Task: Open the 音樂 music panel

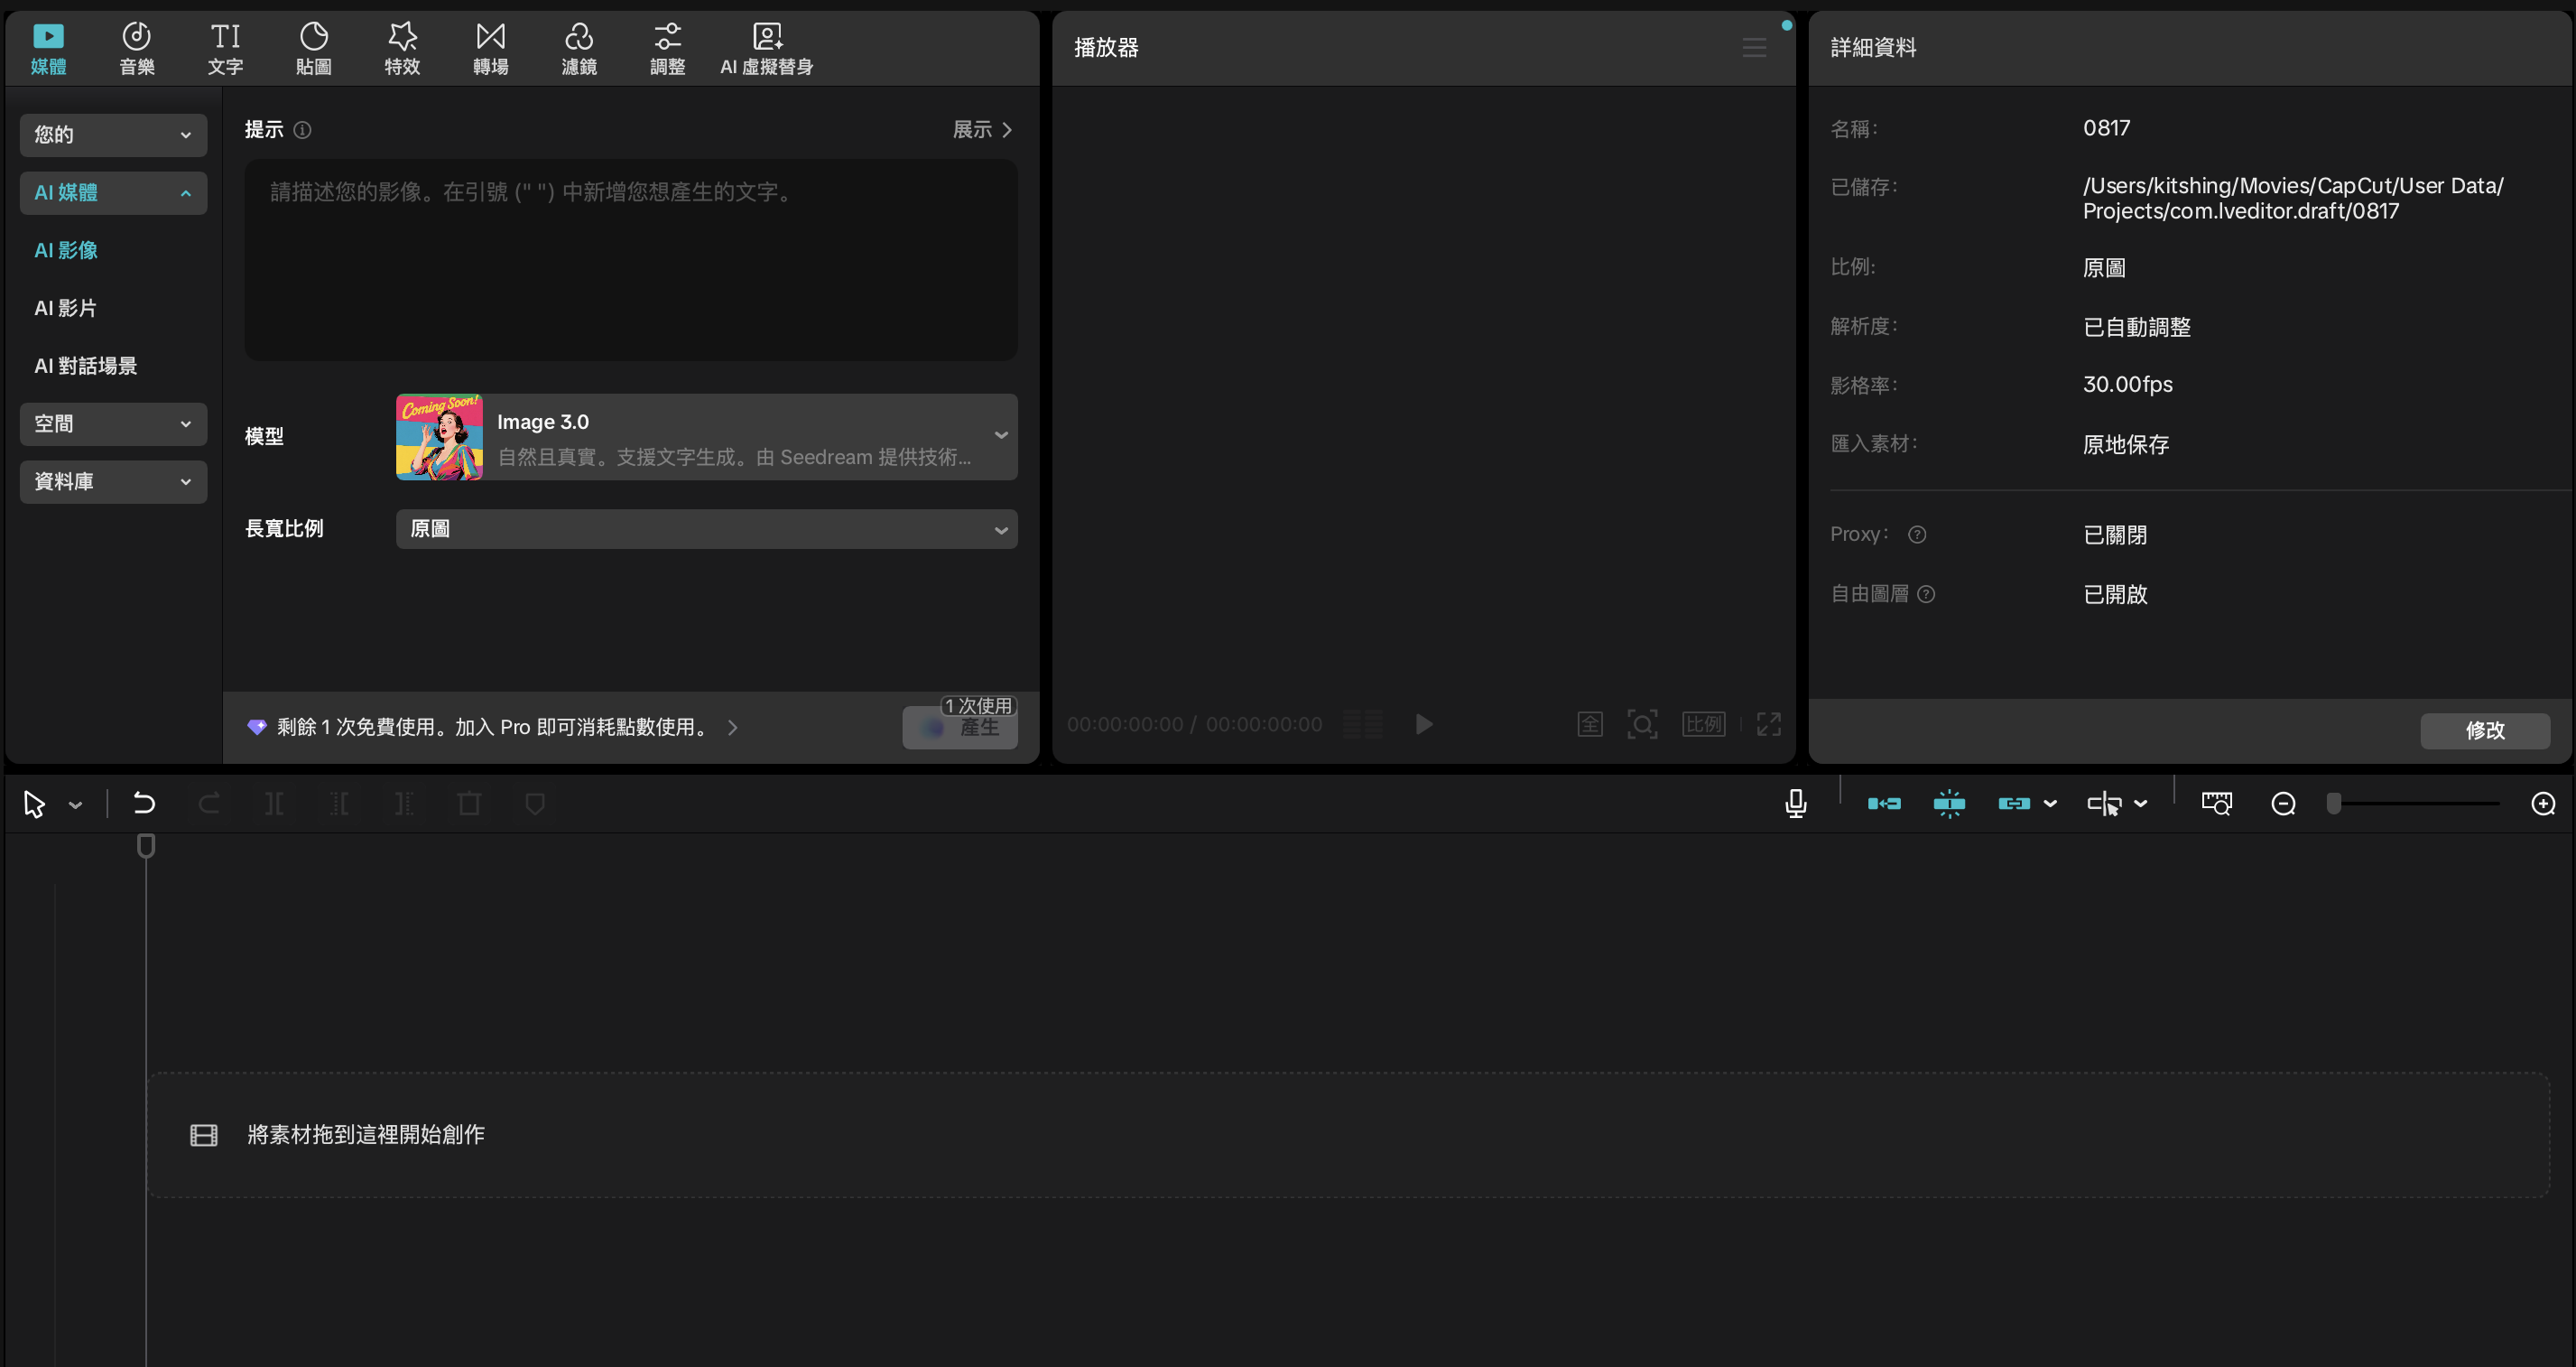Action: (x=136, y=48)
